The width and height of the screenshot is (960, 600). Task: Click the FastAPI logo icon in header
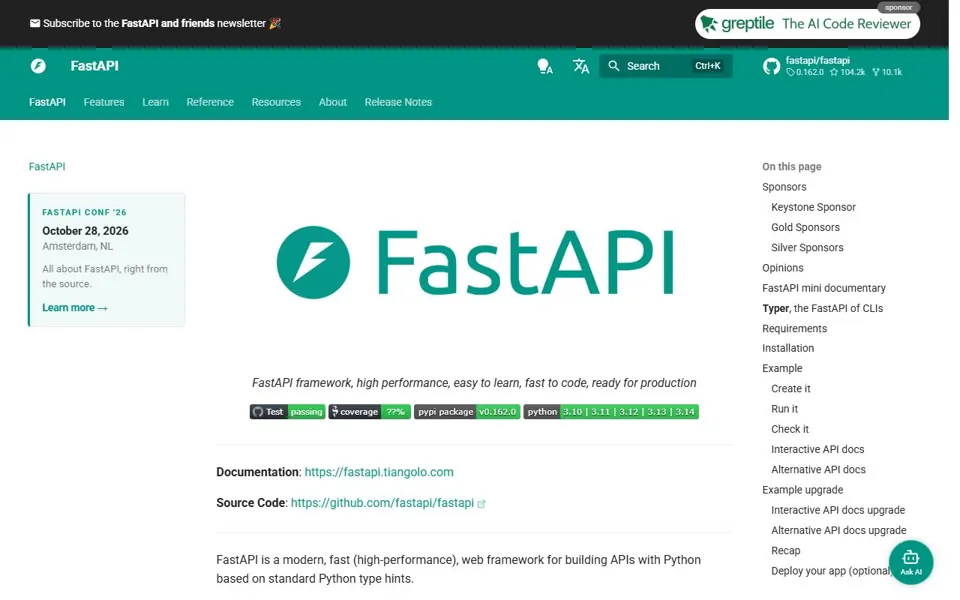point(38,66)
